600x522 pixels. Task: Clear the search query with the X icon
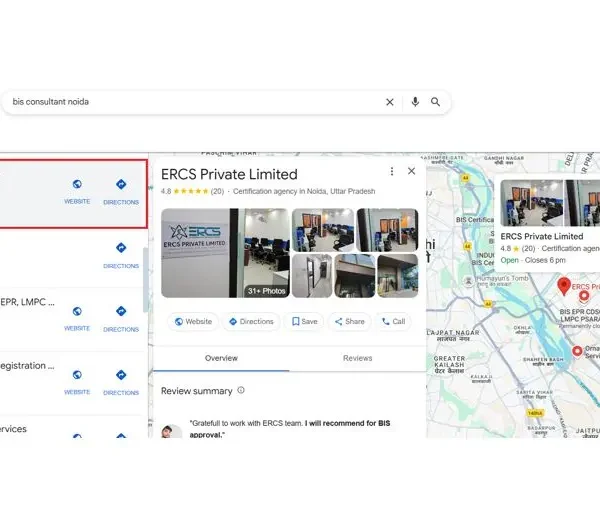(390, 102)
